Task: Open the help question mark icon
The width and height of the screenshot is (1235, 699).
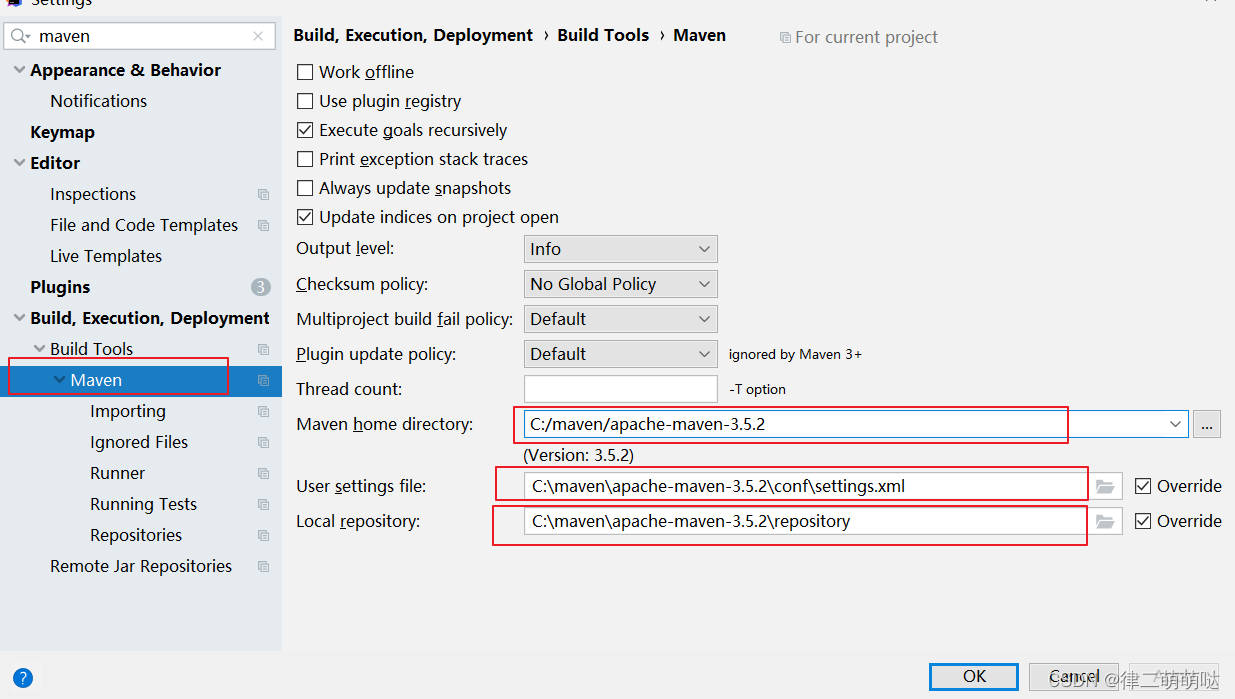Action: [x=23, y=677]
